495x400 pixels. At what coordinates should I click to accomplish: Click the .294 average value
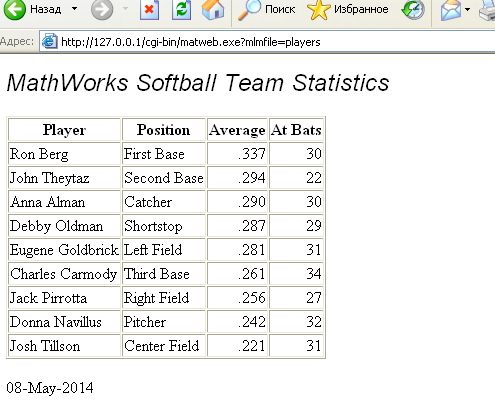pyautogui.click(x=252, y=178)
